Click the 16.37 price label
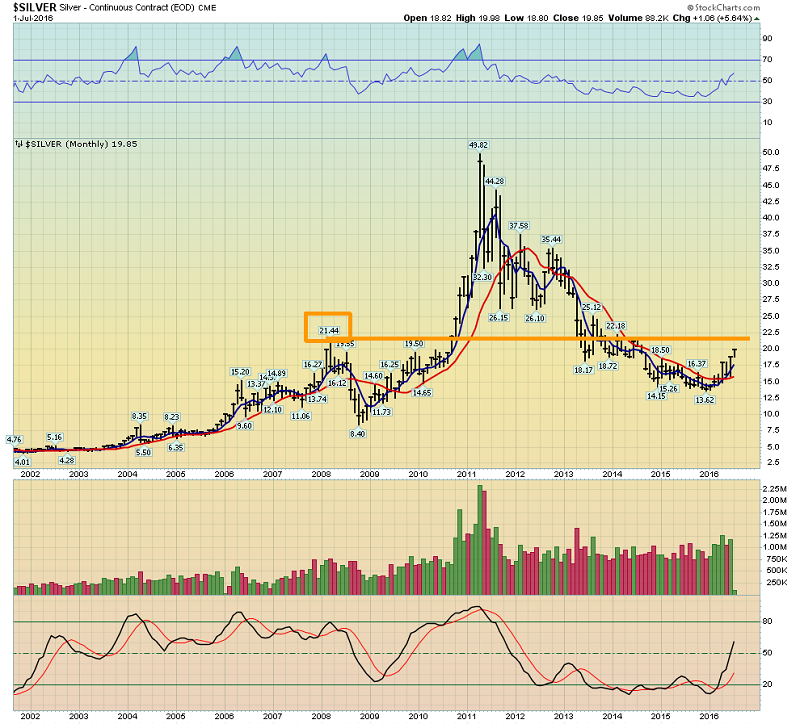 click(x=696, y=364)
